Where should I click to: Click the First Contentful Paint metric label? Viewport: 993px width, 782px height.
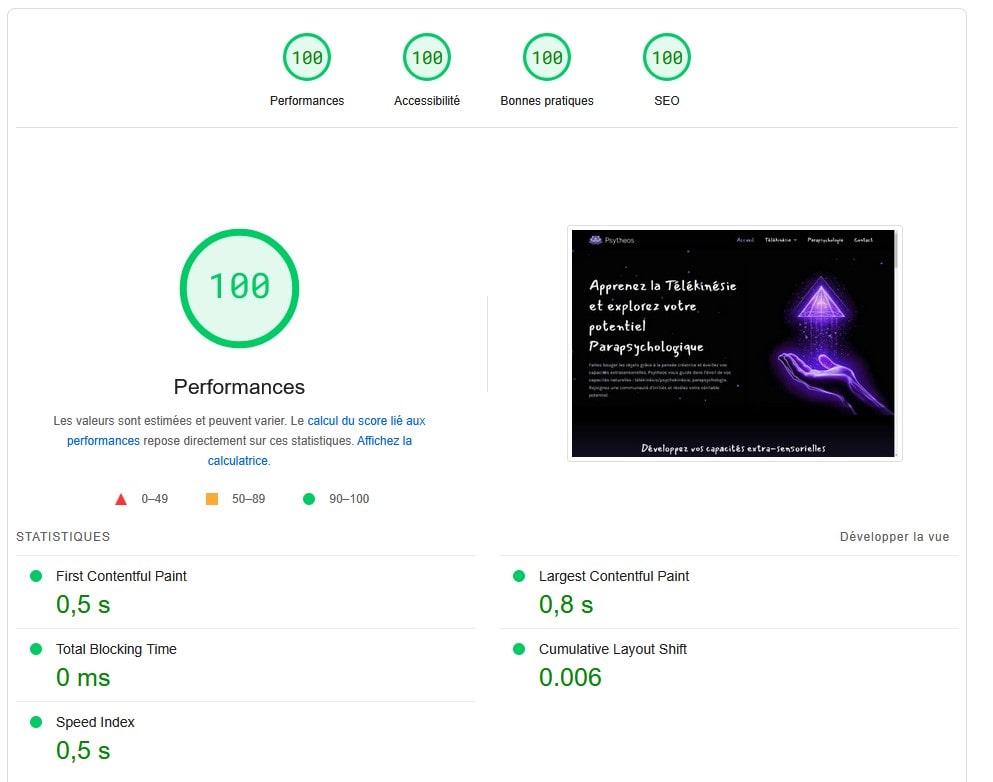pyautogui.click(x=122, y=576)
